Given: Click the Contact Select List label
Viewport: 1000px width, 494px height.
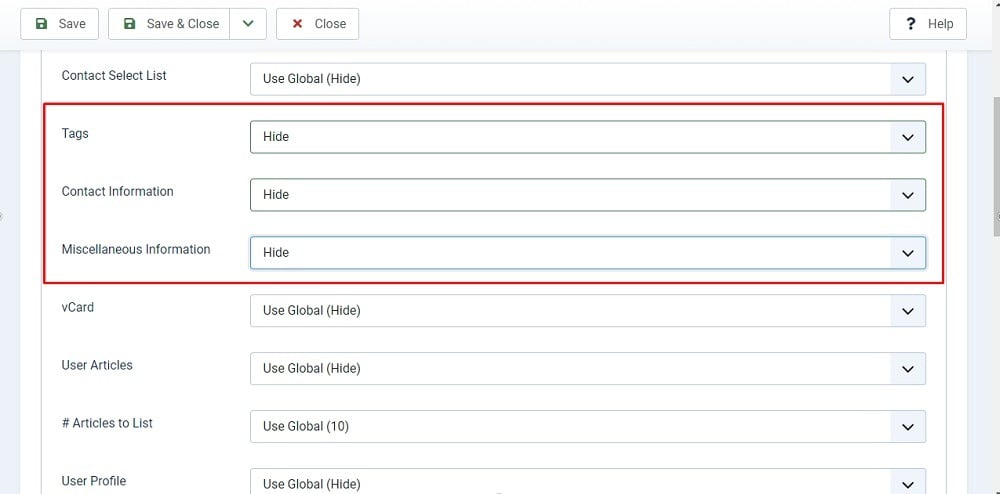Looking at the screenshot, I should click(114, 75).
